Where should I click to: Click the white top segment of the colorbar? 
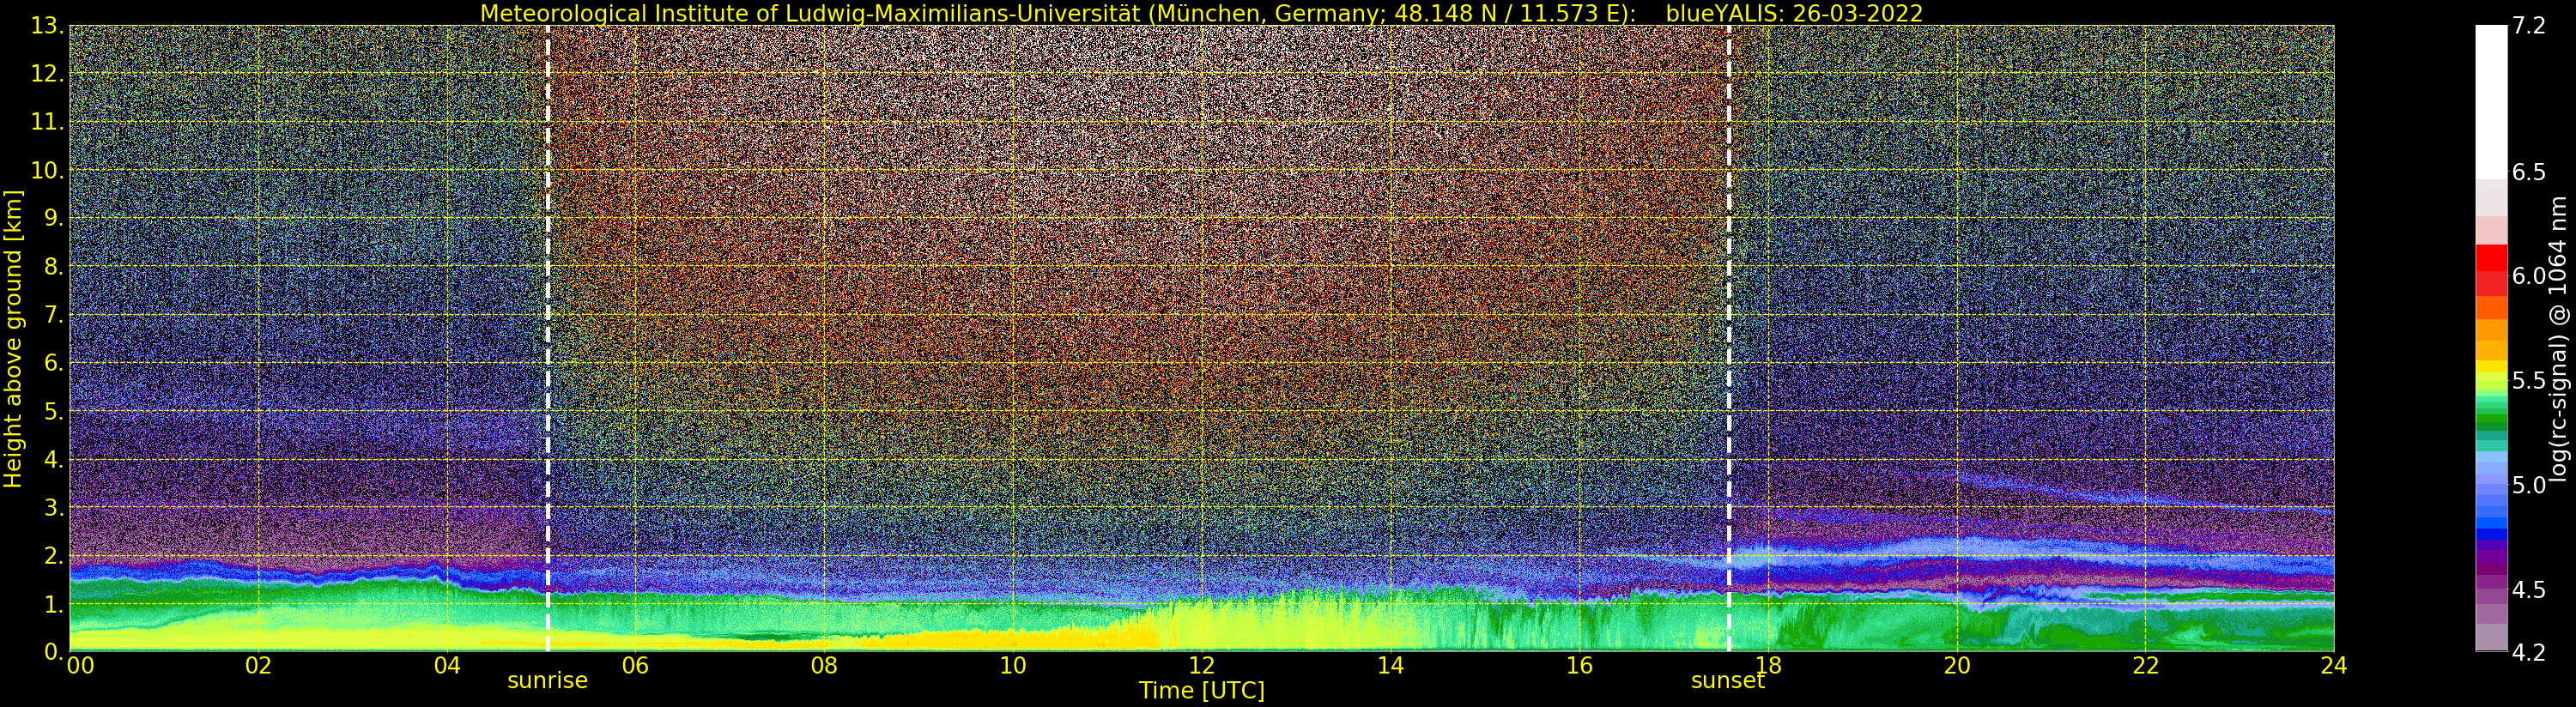click(2491, 100)
